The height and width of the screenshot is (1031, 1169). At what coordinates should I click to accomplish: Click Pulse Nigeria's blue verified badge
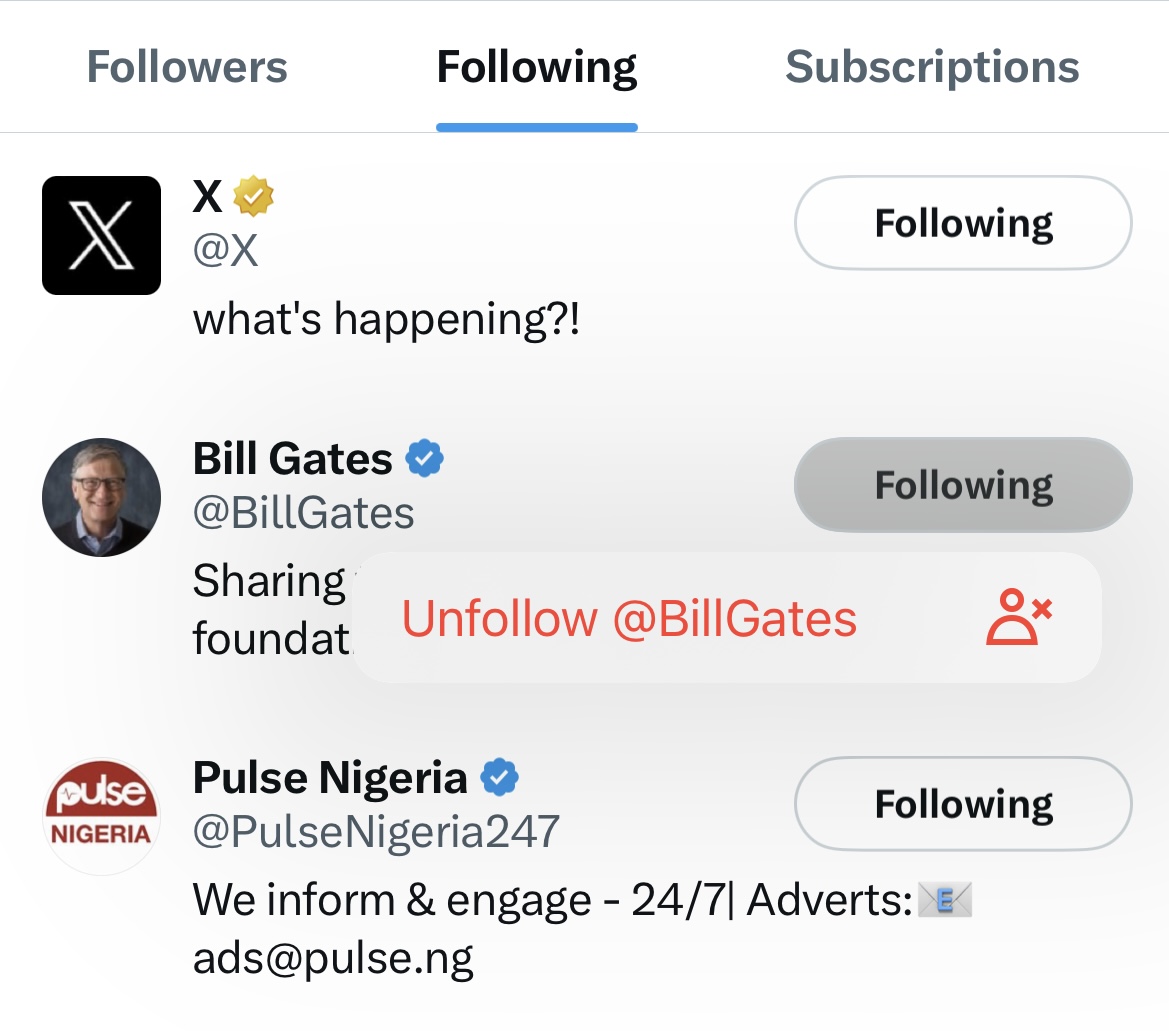tap(500, 777)
